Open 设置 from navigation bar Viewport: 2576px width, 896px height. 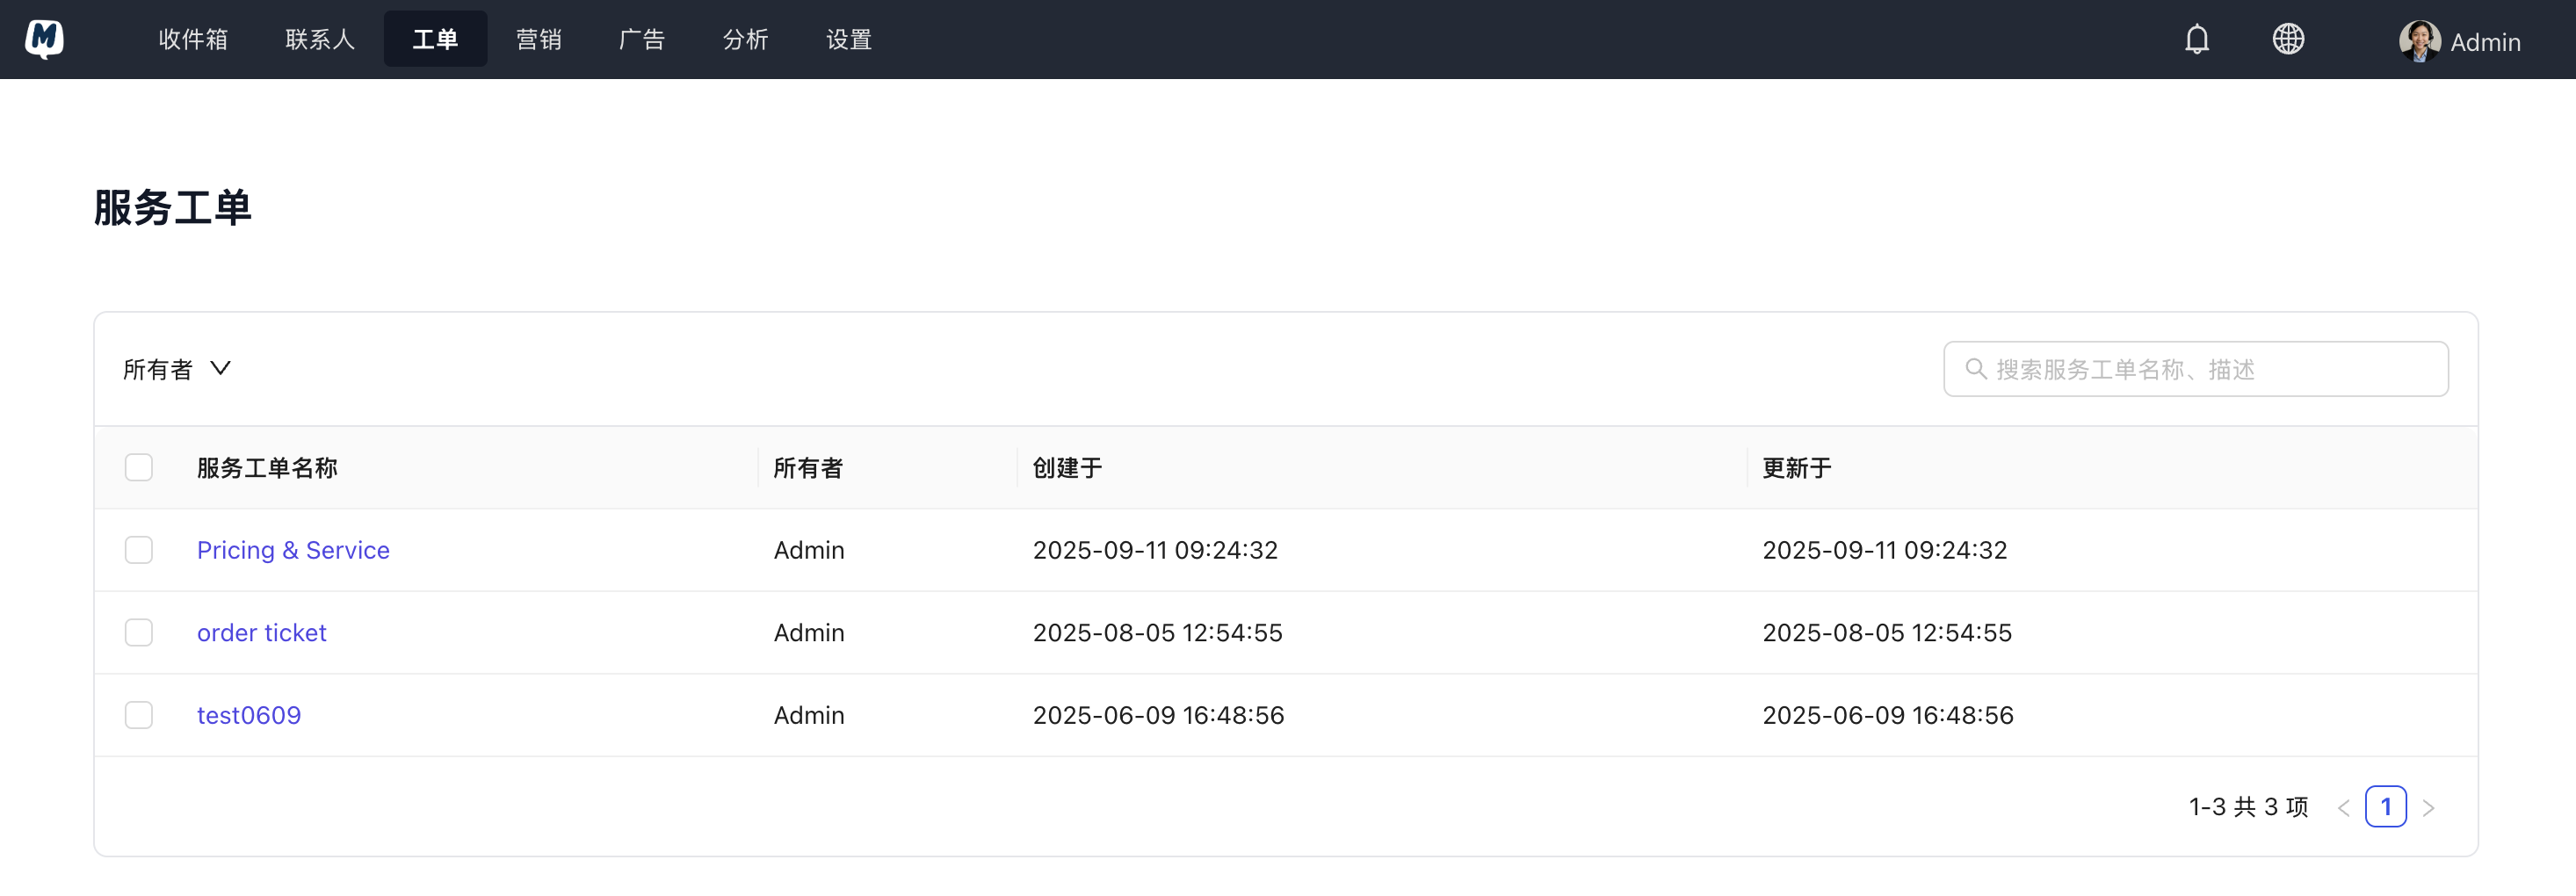coord(849,39)
